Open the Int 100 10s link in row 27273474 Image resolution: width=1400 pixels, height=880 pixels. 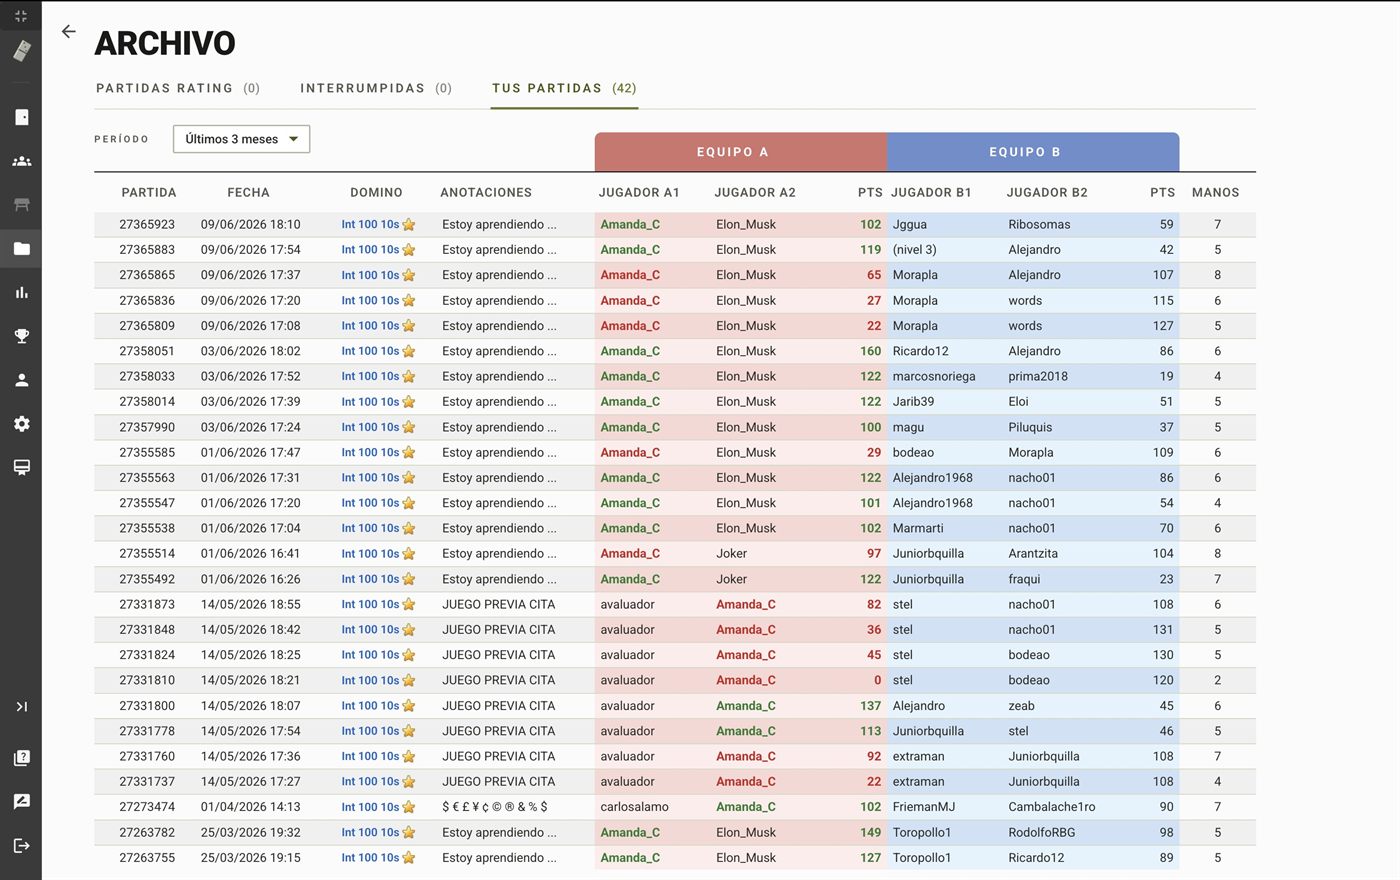[x=370, y=807]
